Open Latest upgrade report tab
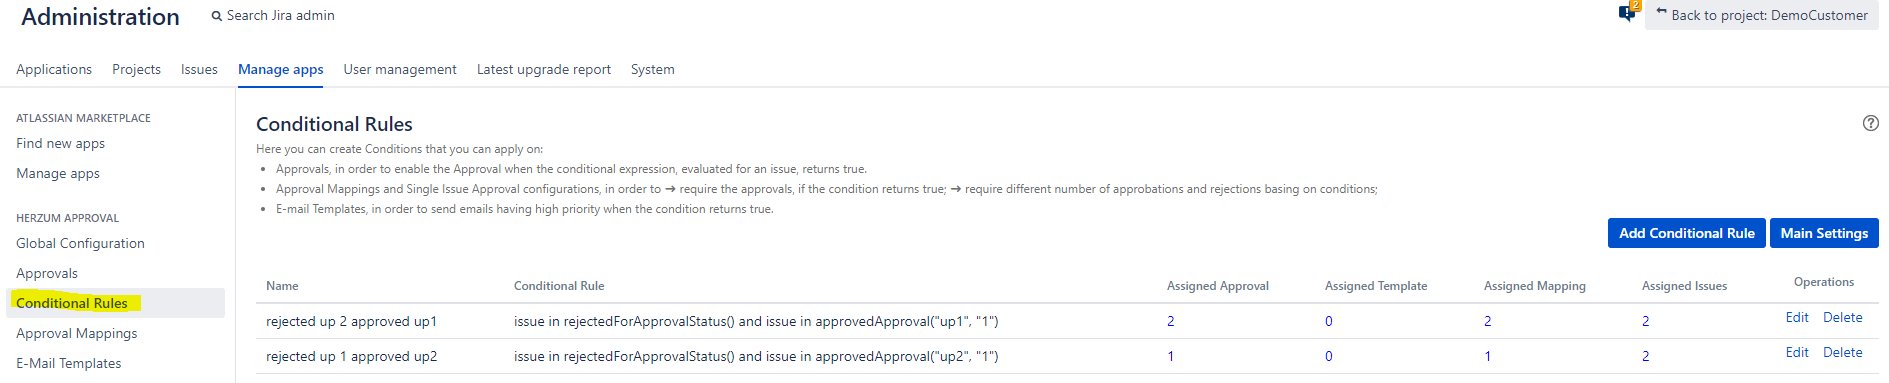The height and width of the screenshot is (383, 1889). (x=544, y=69)
